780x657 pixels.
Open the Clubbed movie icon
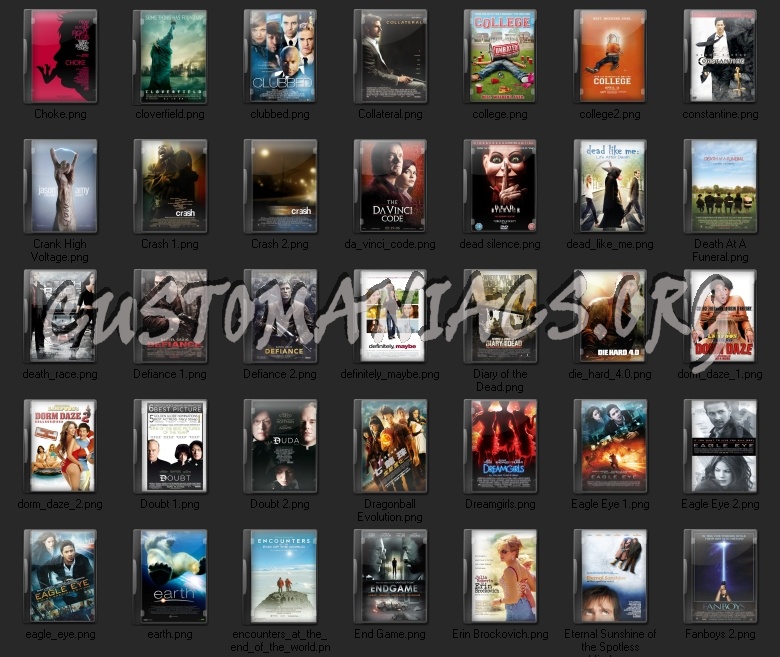(280, 56)
